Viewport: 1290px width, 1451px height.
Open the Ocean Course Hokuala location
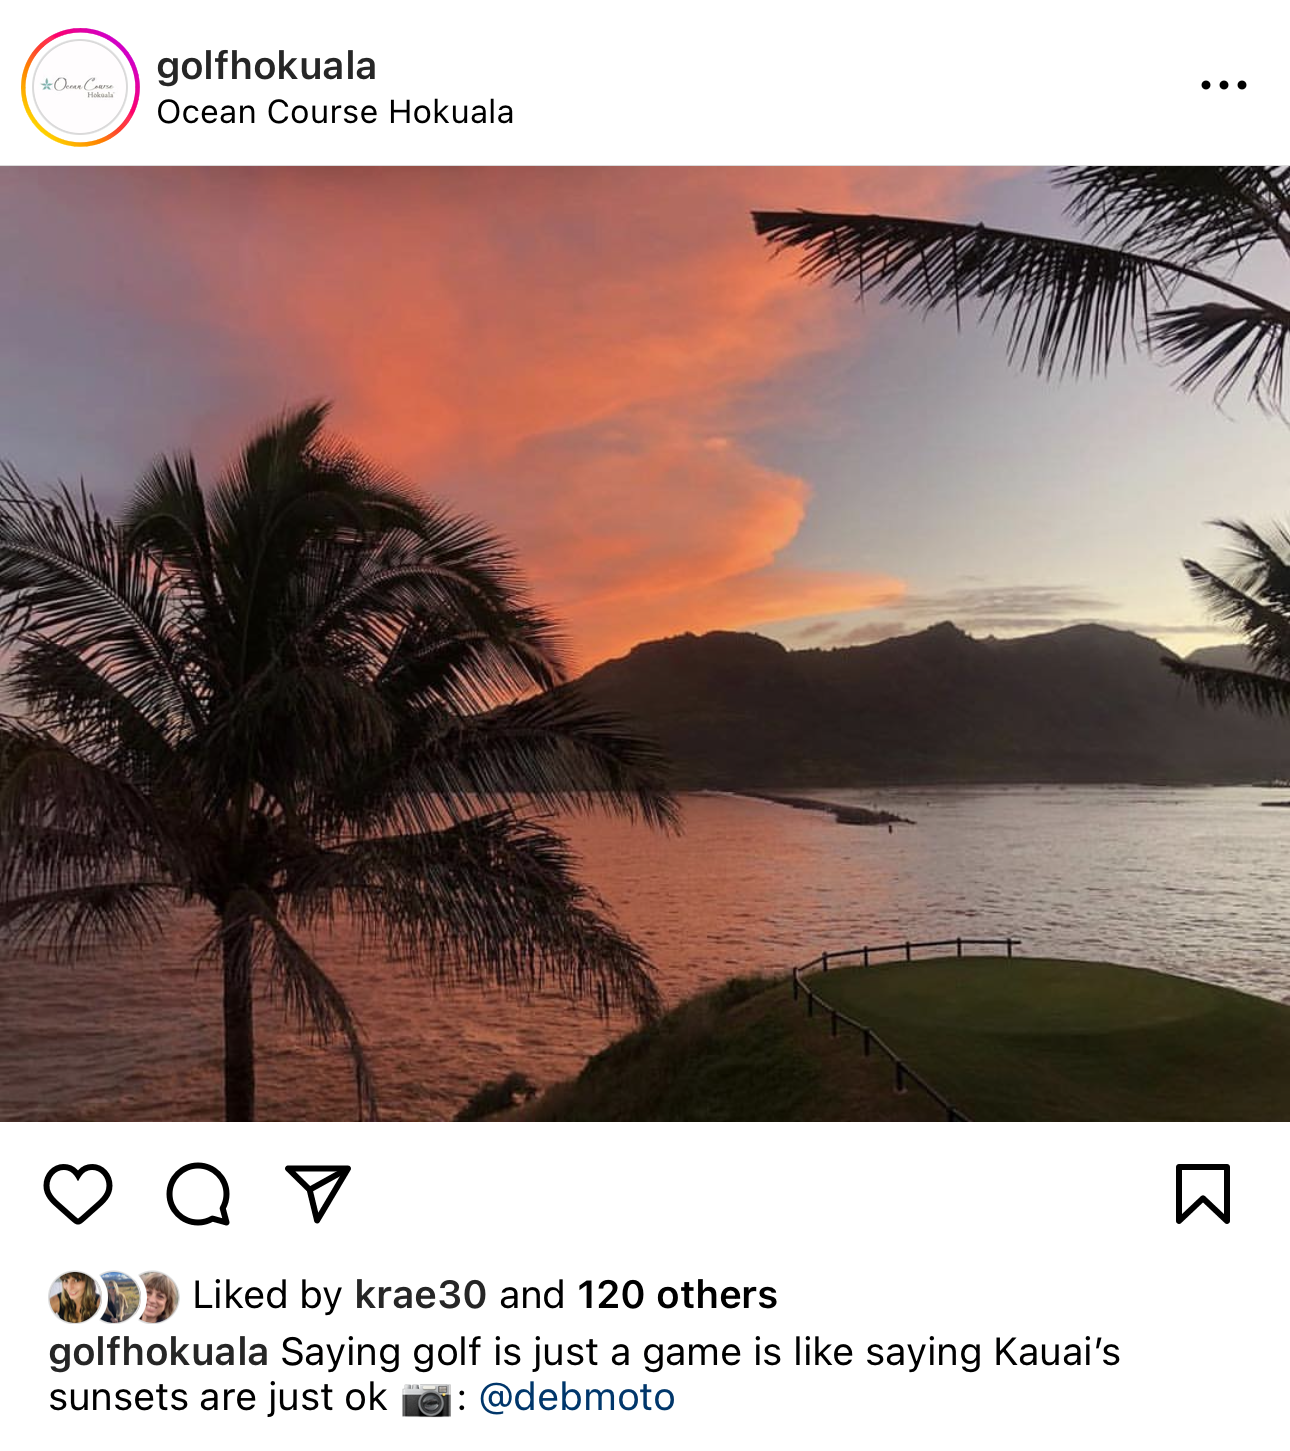tap(335, 112)
